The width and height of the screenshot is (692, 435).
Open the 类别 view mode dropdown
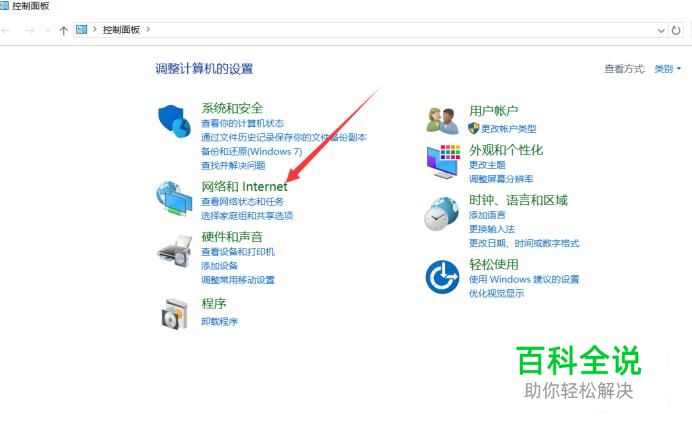[667, 69]
